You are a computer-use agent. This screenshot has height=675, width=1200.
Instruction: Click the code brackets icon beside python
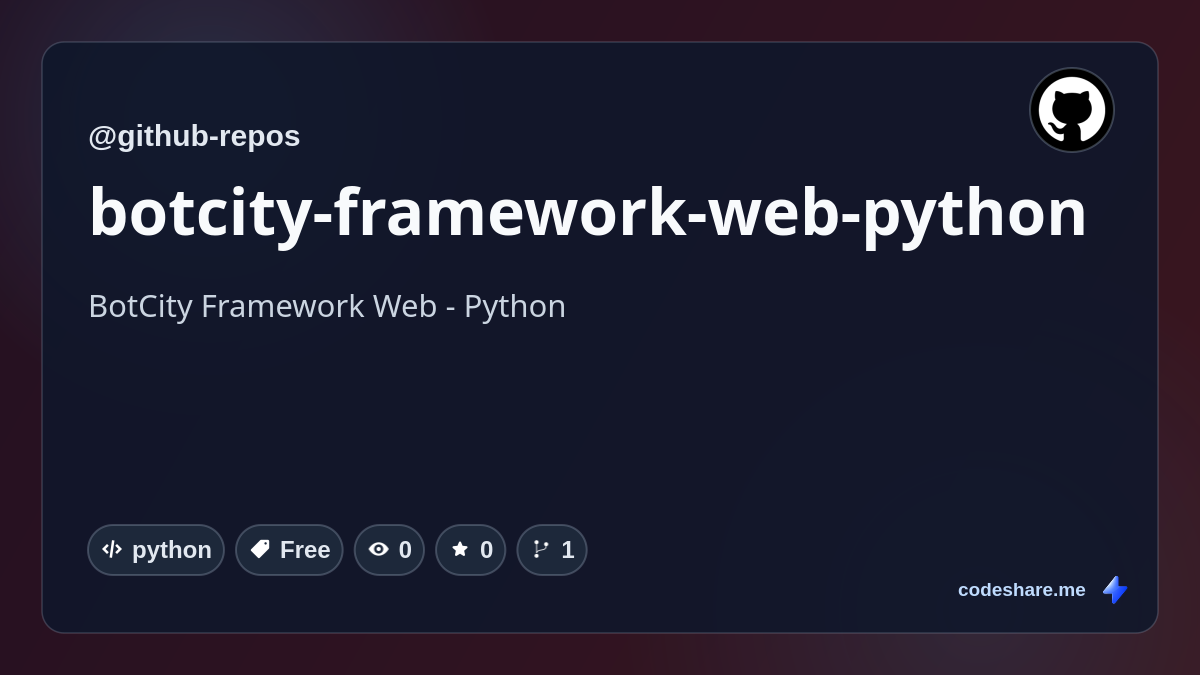[112, 549]
